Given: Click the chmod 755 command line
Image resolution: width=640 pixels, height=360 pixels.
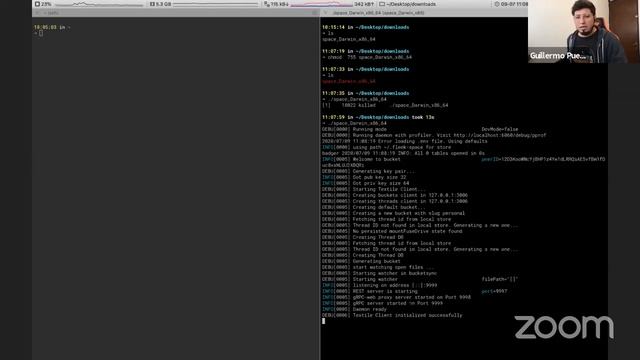Looking at the screenshot, I should [x=367, y=58].
